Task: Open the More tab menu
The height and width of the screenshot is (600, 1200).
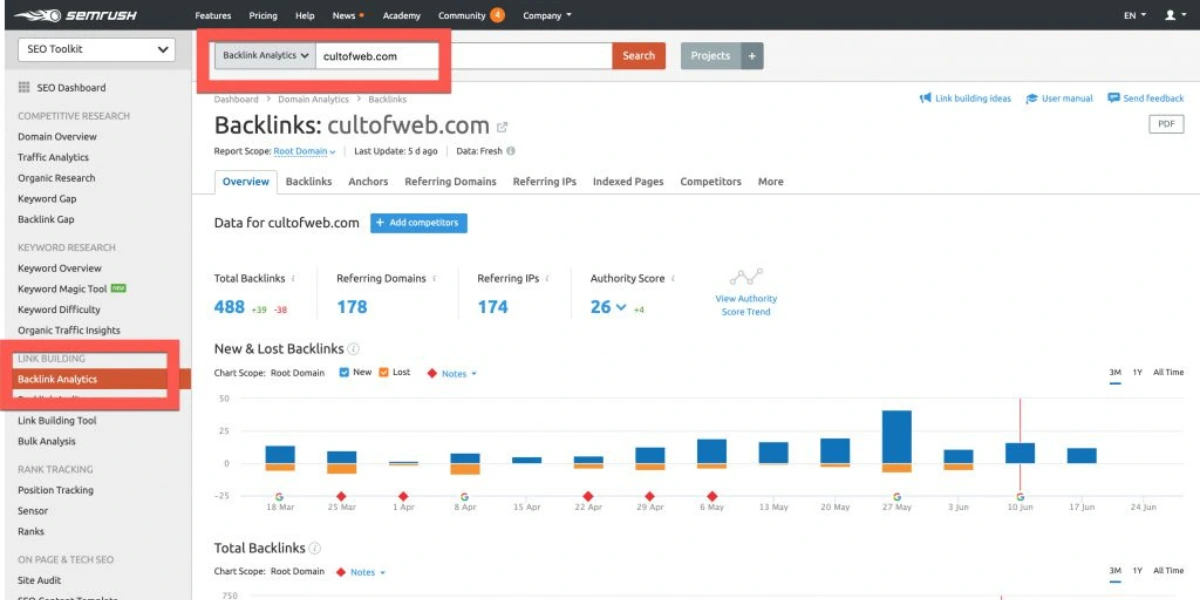Action: (x=770, y=182)
